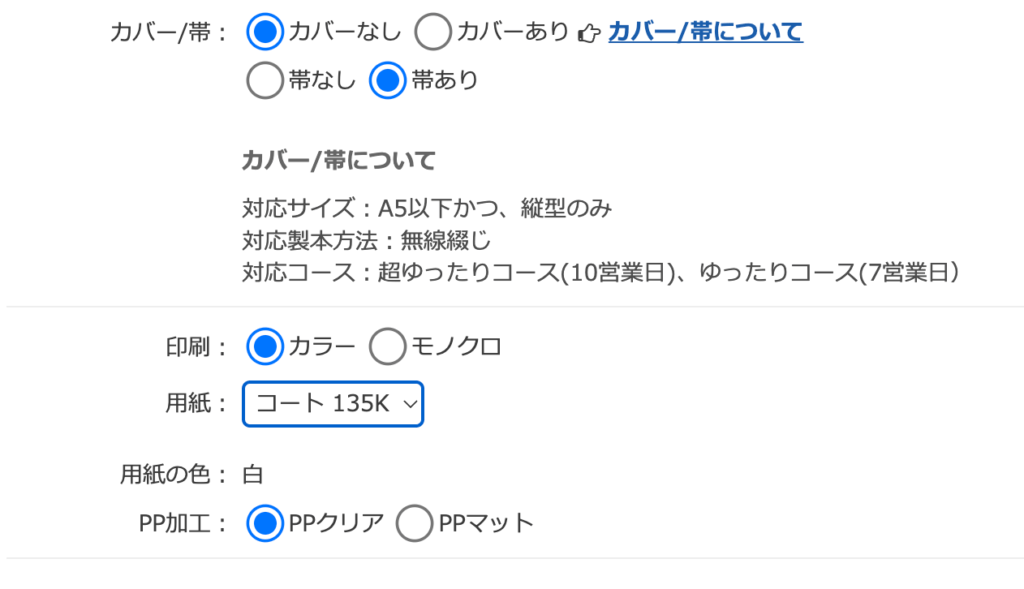
Task: Click the pointing hand icon beside the link
Action: (589, 33)
